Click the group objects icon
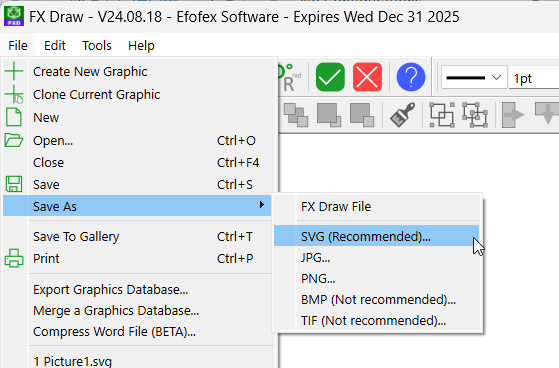Viewport: 559px width, 368px height. [442, 115]
